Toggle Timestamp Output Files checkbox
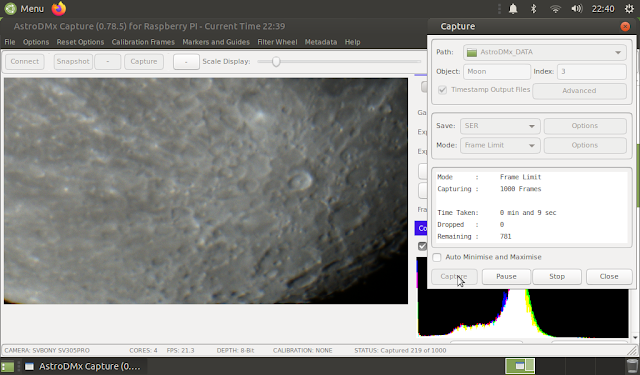The width and height of the screenshot is (640, 375). coord(442,90)
